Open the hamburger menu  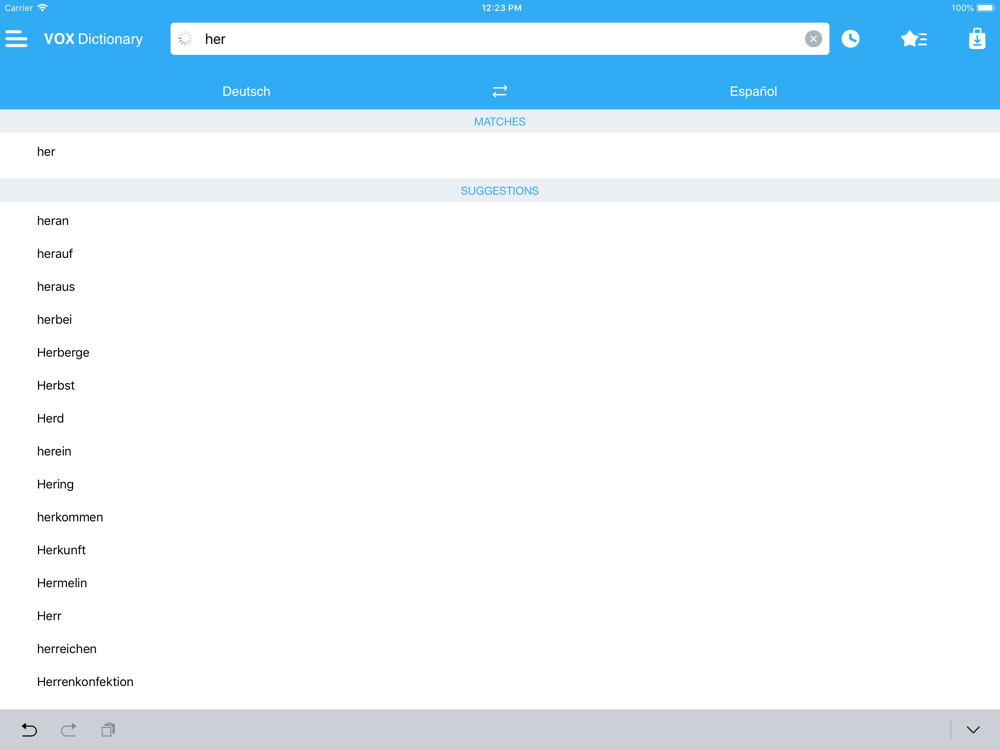click(x=17, y=39)
